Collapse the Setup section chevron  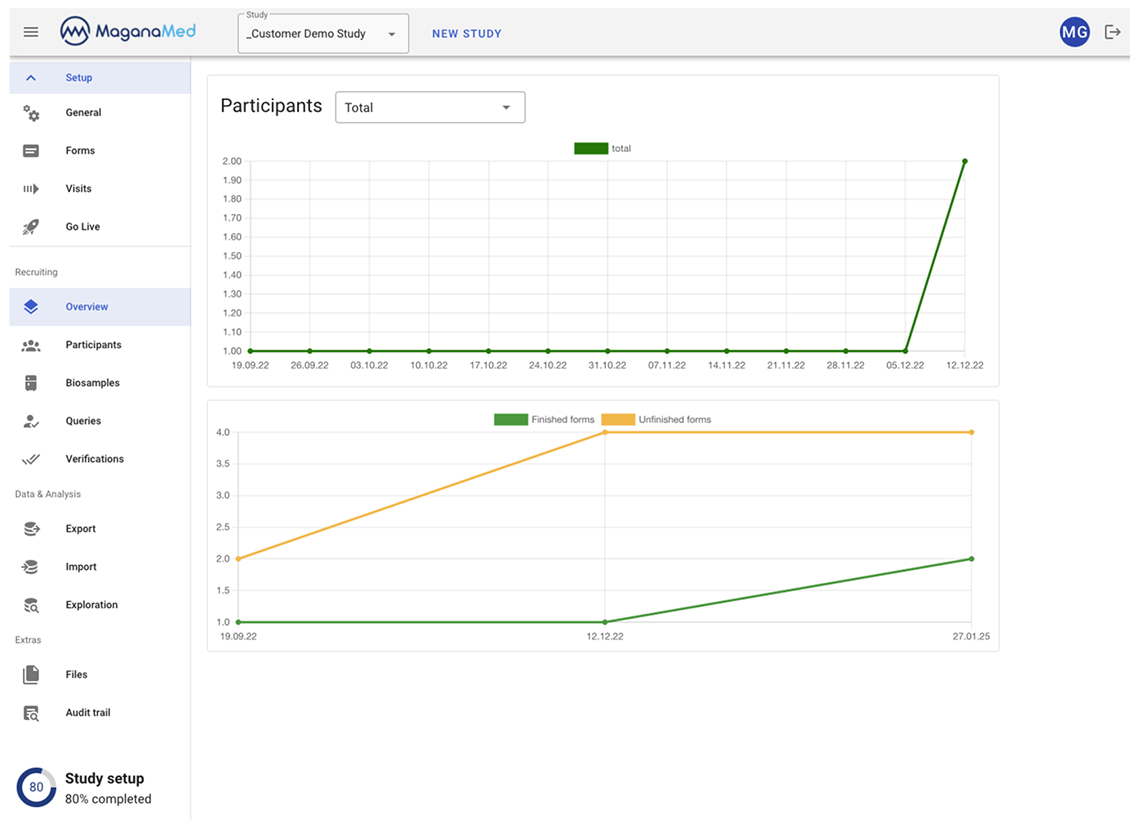point(31,78)
